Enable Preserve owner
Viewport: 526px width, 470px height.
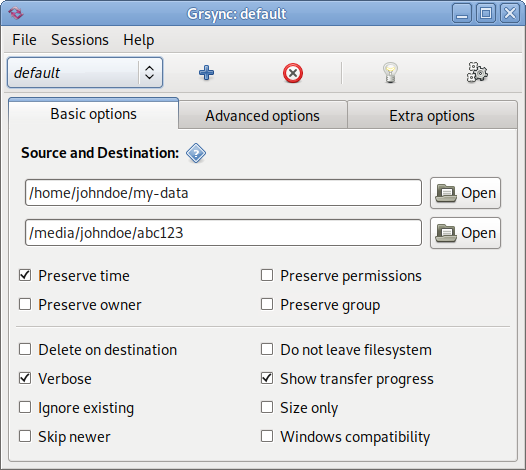click(x=25, y=305)
